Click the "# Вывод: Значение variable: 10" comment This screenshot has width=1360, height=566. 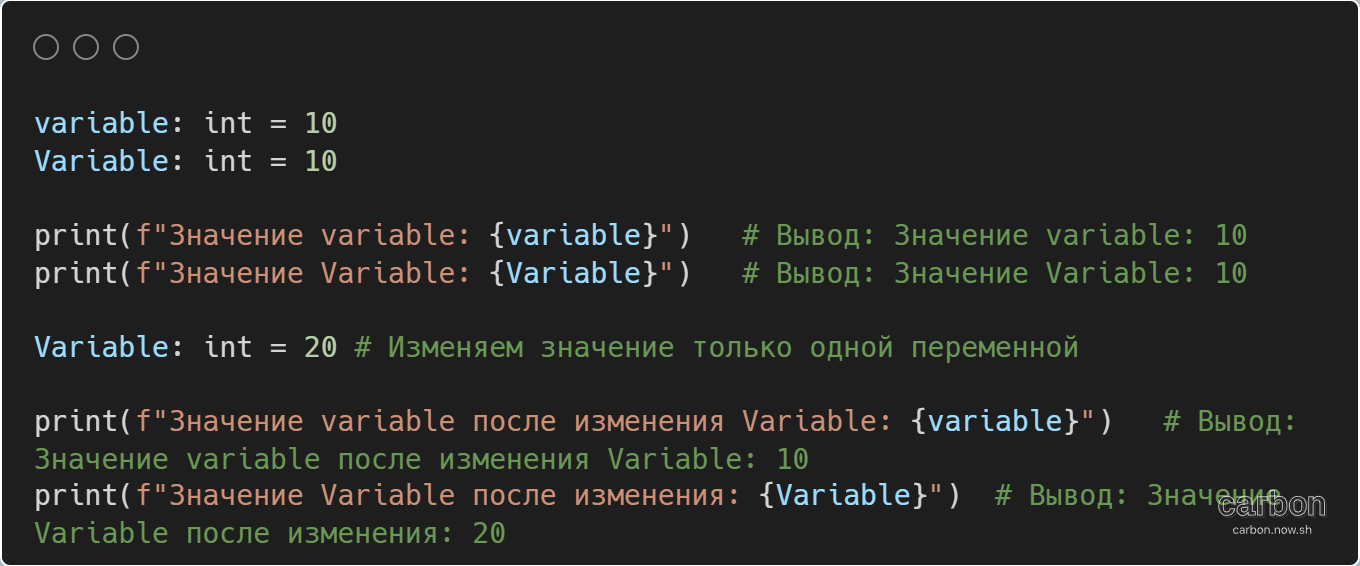[995, 236]
